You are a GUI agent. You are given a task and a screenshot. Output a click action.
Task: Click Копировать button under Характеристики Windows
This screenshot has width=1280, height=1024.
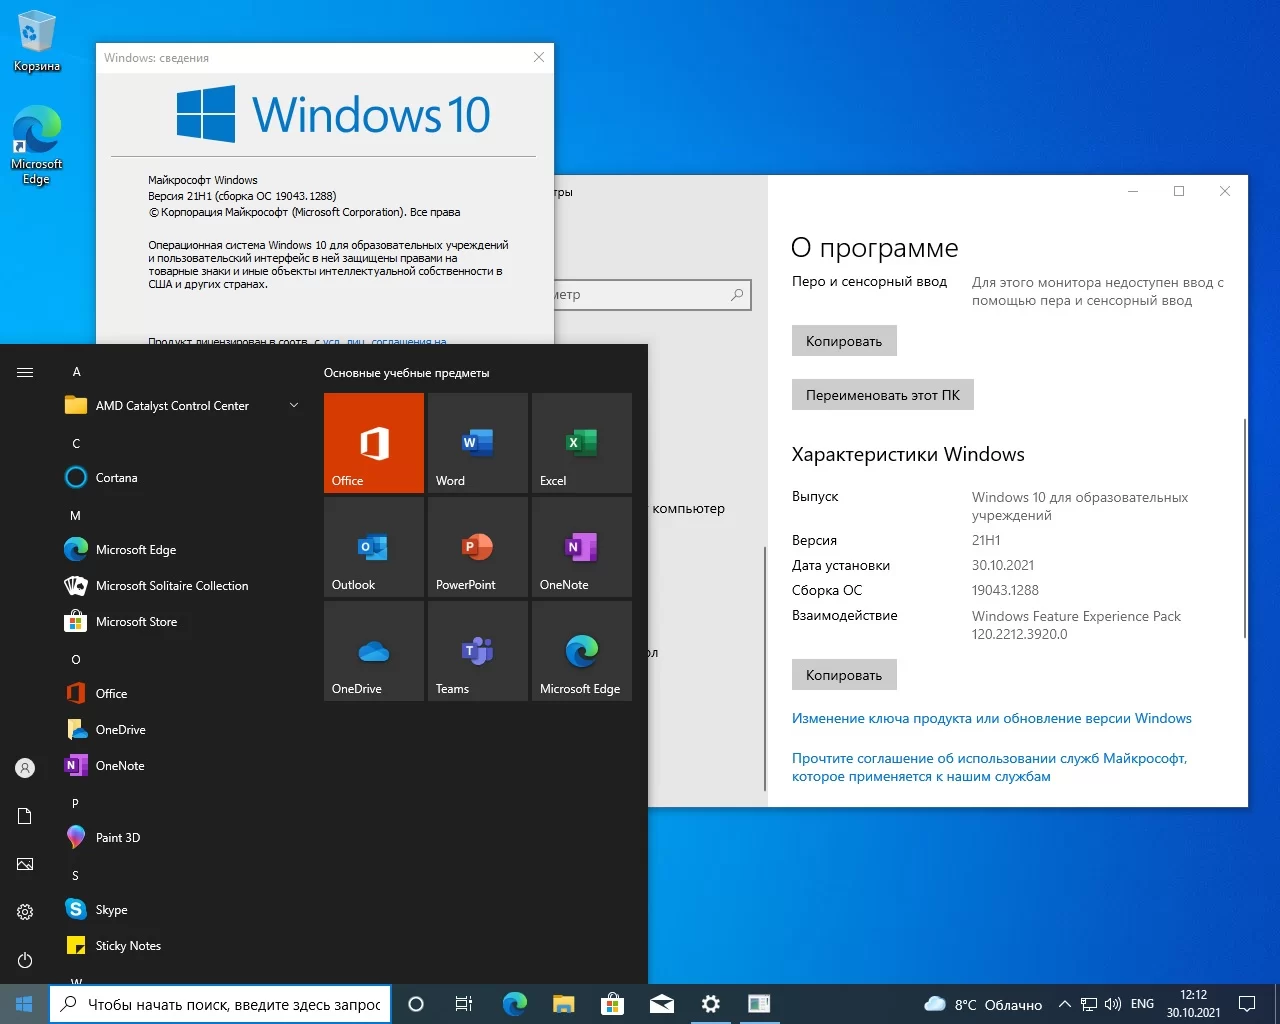point(844,675)
